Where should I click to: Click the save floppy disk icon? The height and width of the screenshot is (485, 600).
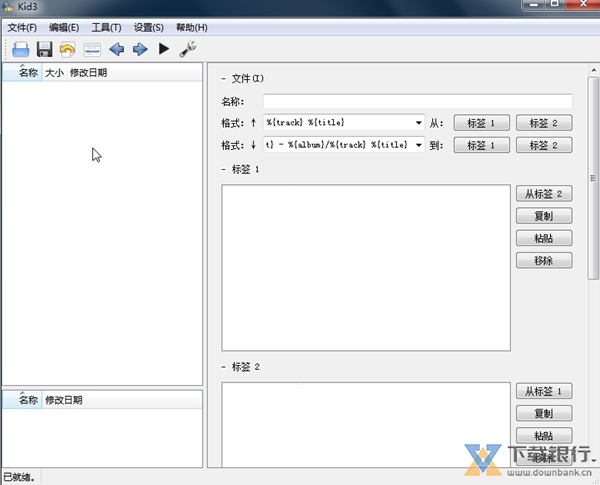pos(44,49)
